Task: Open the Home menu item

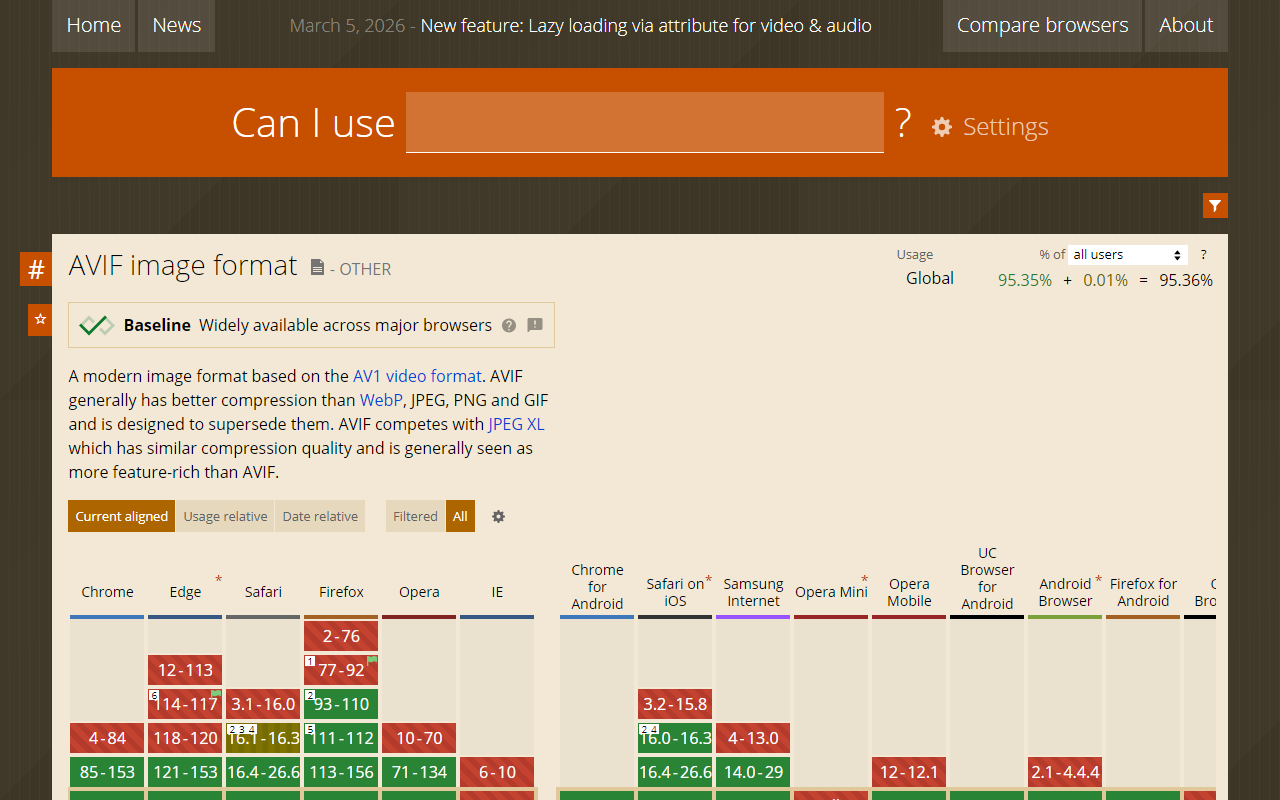Action: click(x=94, y=25)
